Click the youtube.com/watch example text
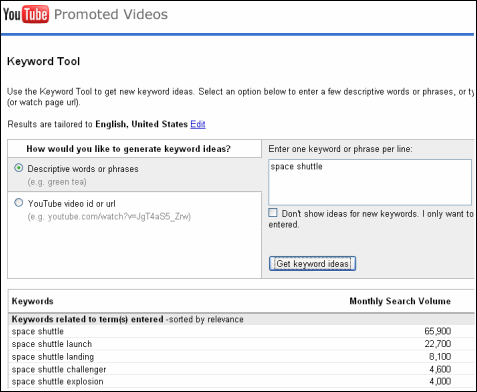This screenshot has width=477, height=392. [109, 217]
